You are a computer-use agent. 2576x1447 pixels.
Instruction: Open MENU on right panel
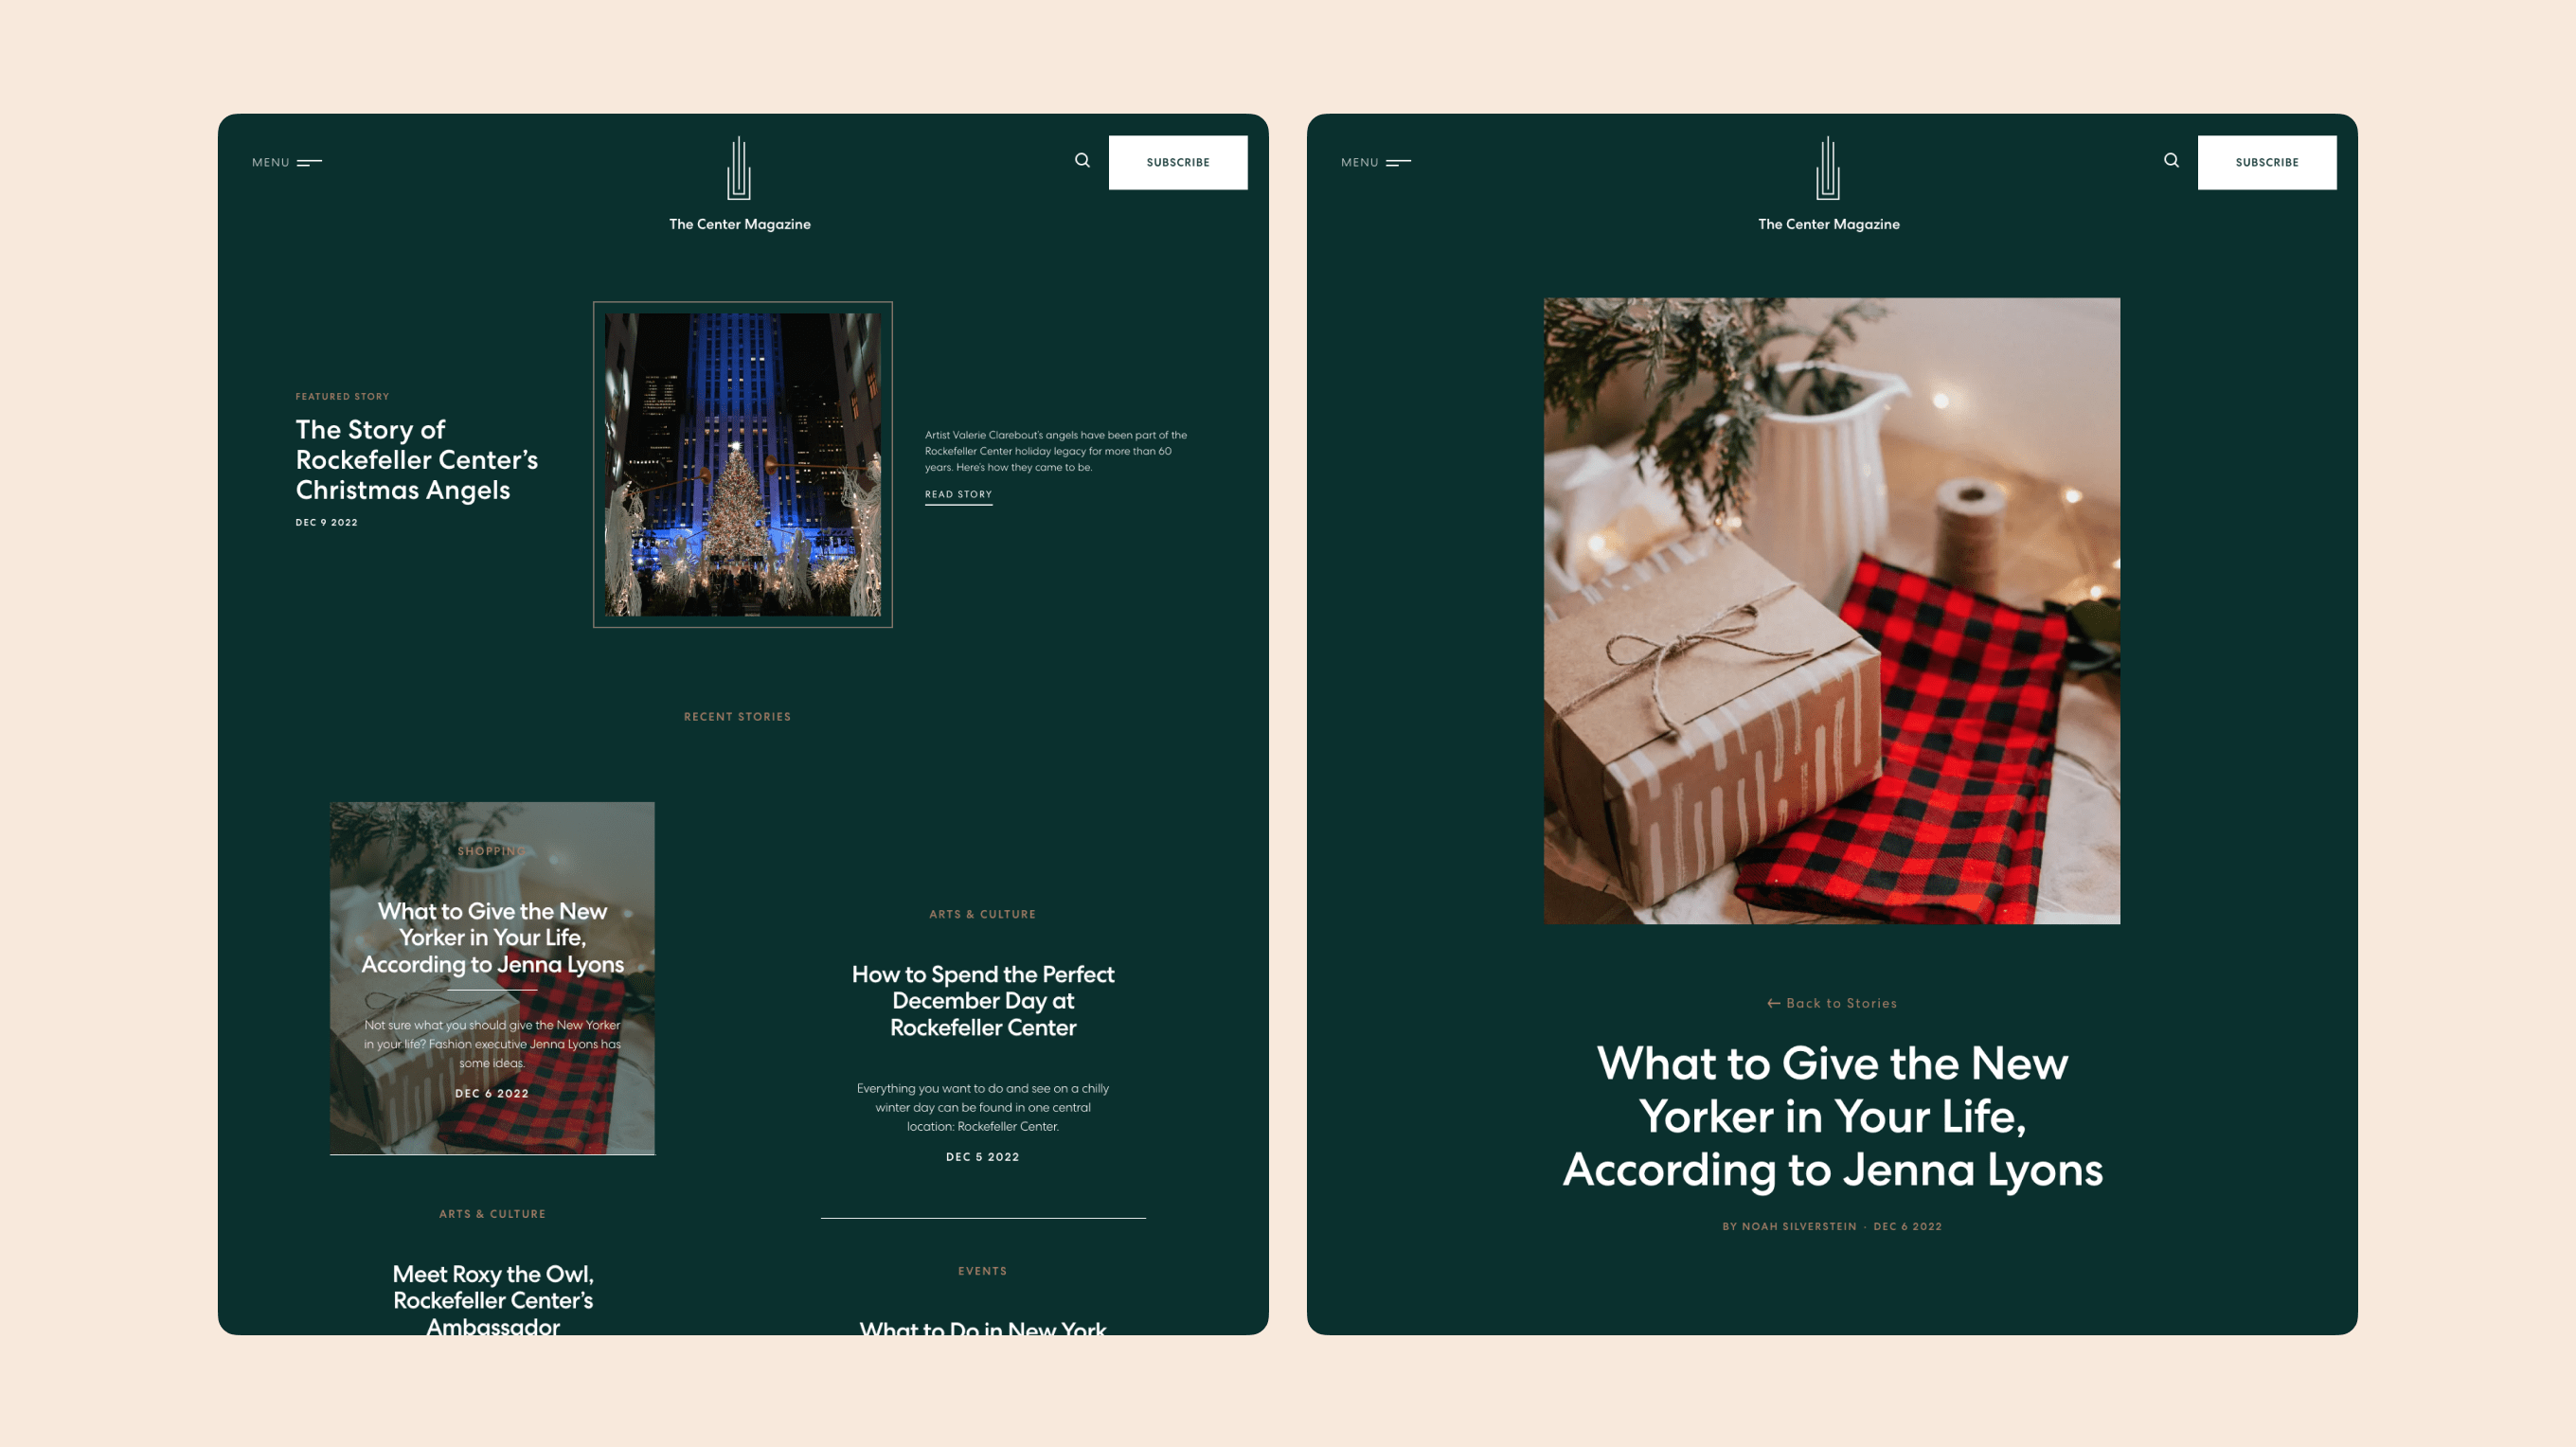coord(1376,161)
